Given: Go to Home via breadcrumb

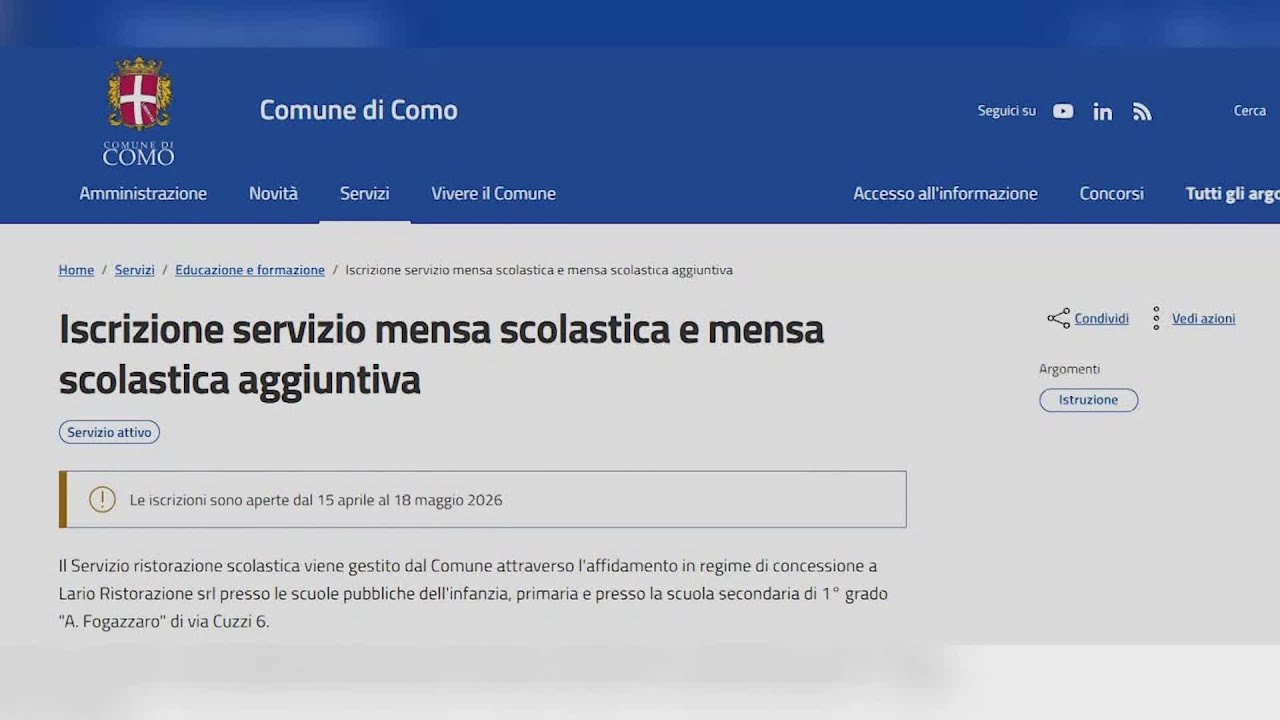Looking at the screenshot, I should tap(76, 269).
